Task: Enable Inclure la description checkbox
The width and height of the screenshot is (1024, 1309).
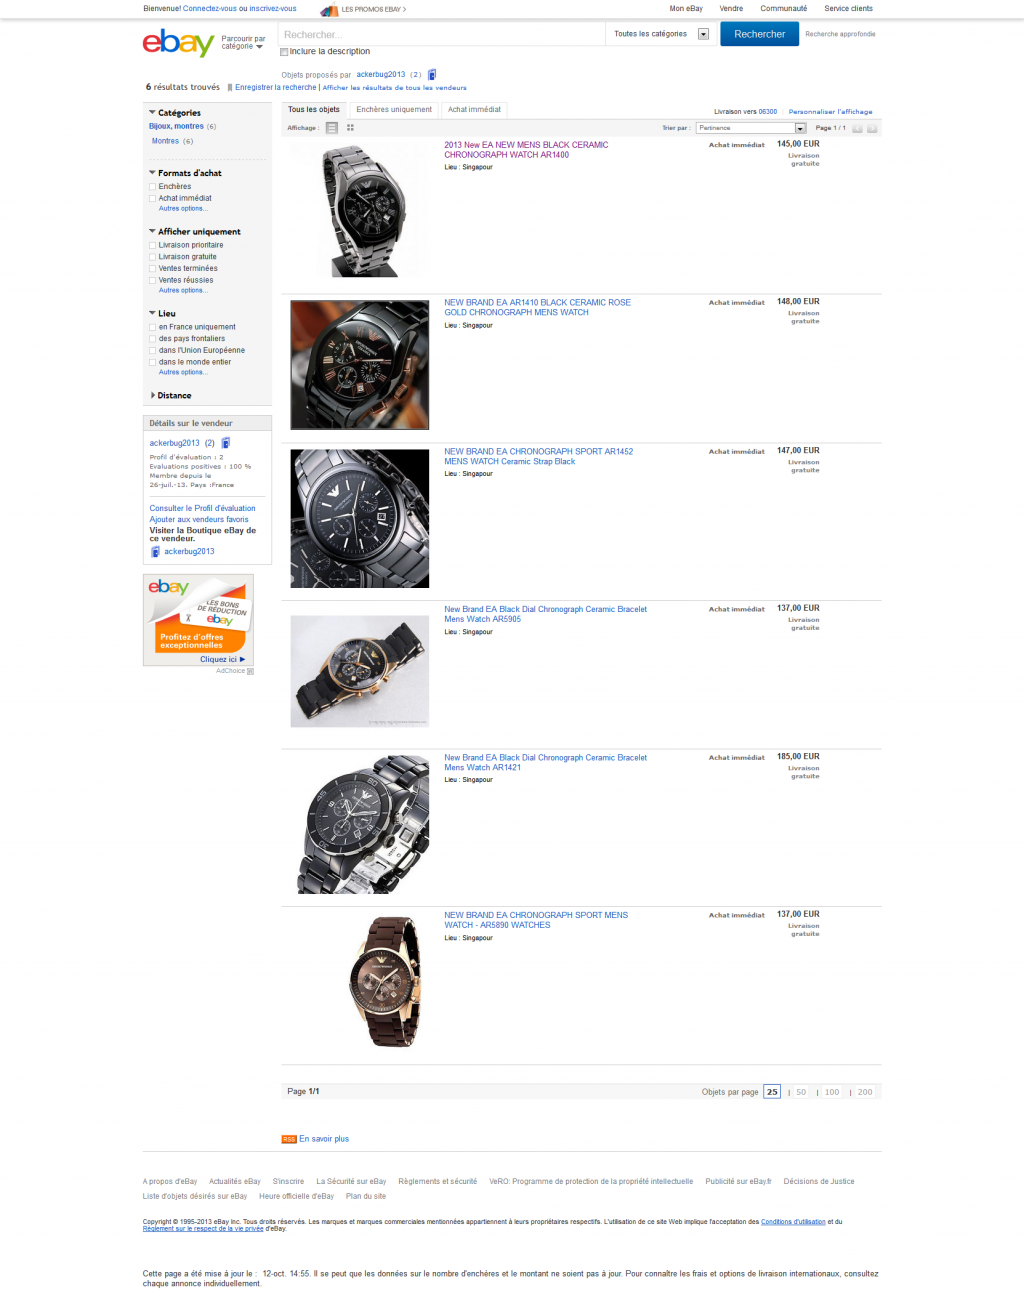Action: click(x=284, y=52)
